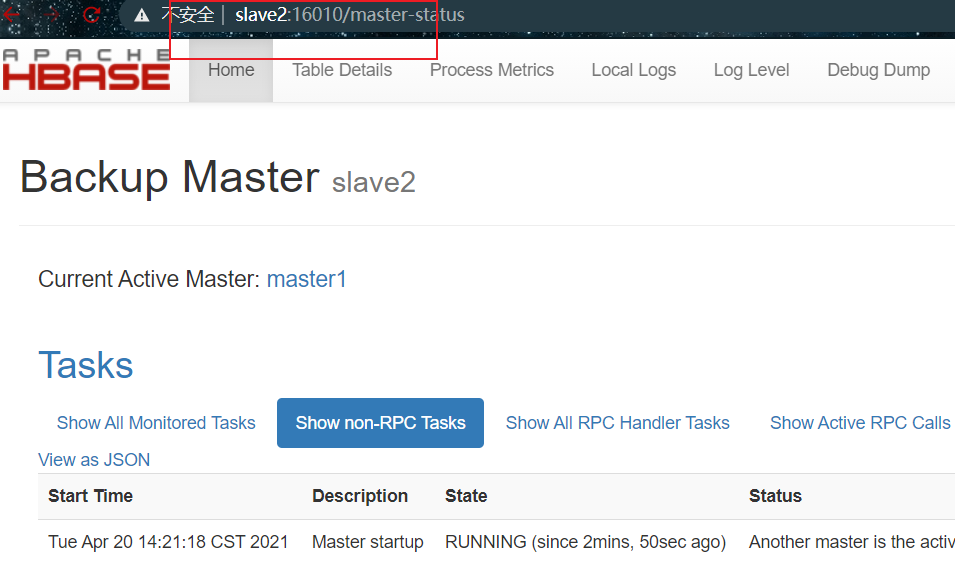955x587 pixels.
Task: Follow the master1 active master link
Action: 307,279
